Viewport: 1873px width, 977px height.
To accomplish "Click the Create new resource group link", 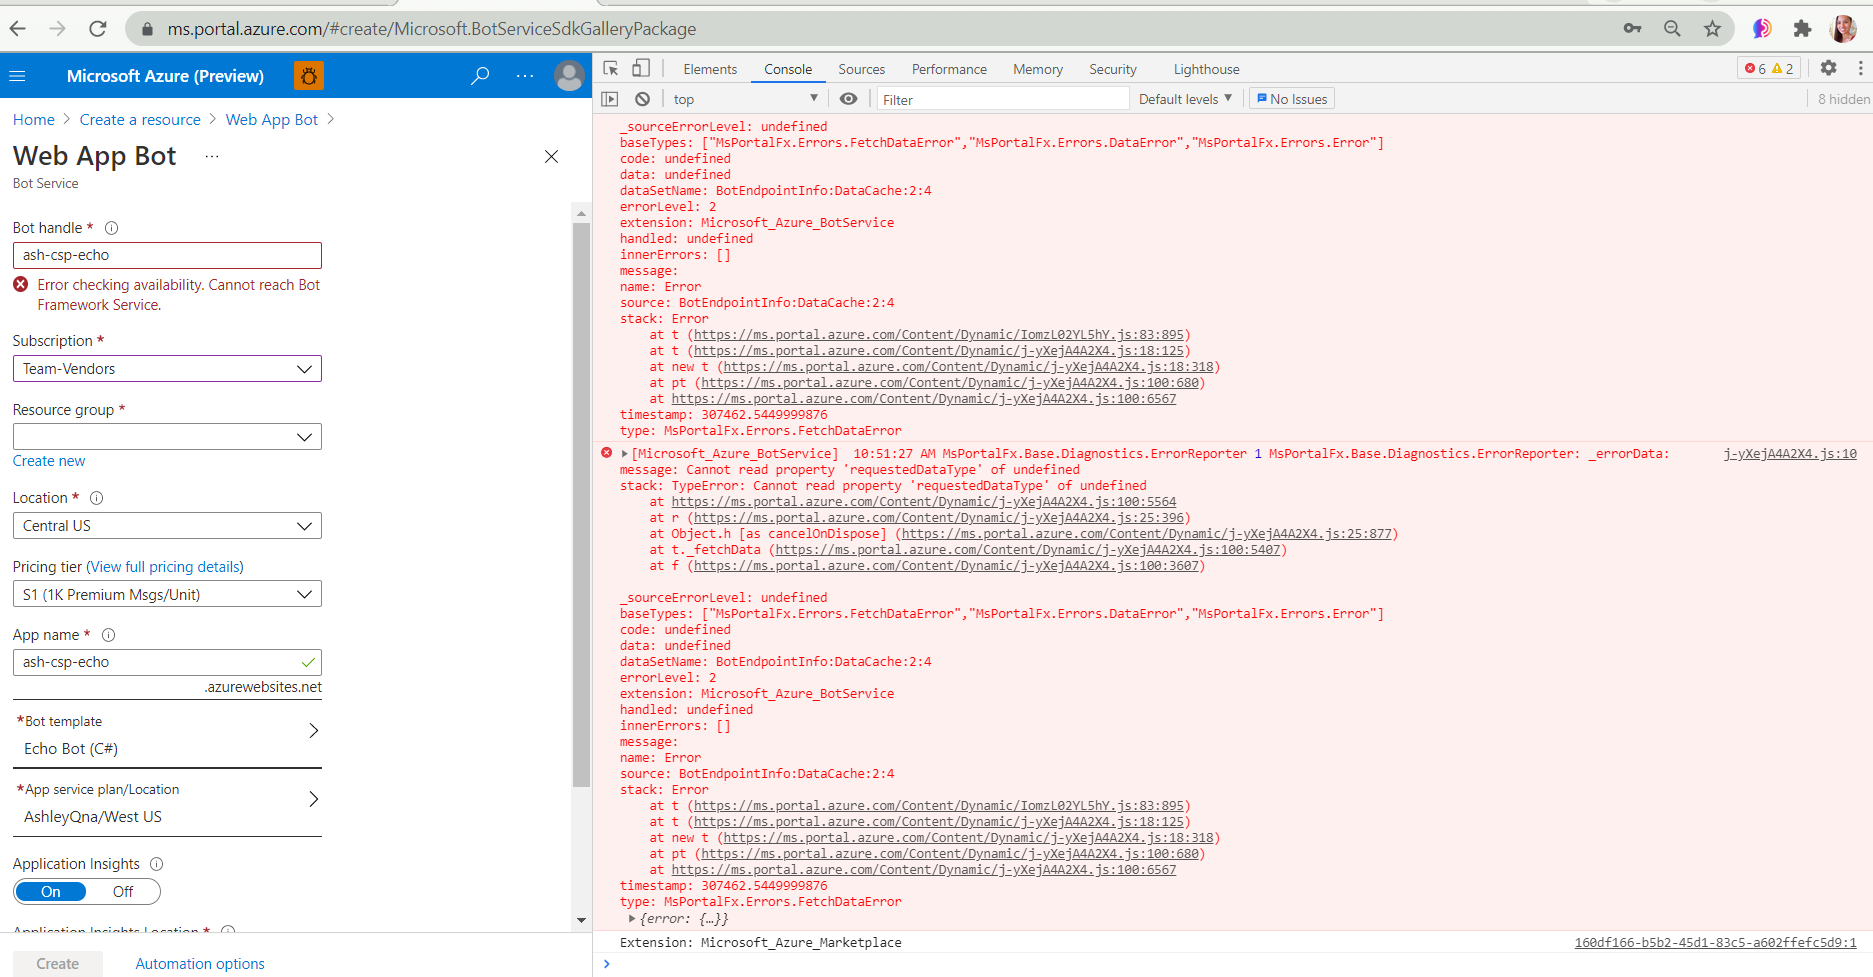I will 48,460.
